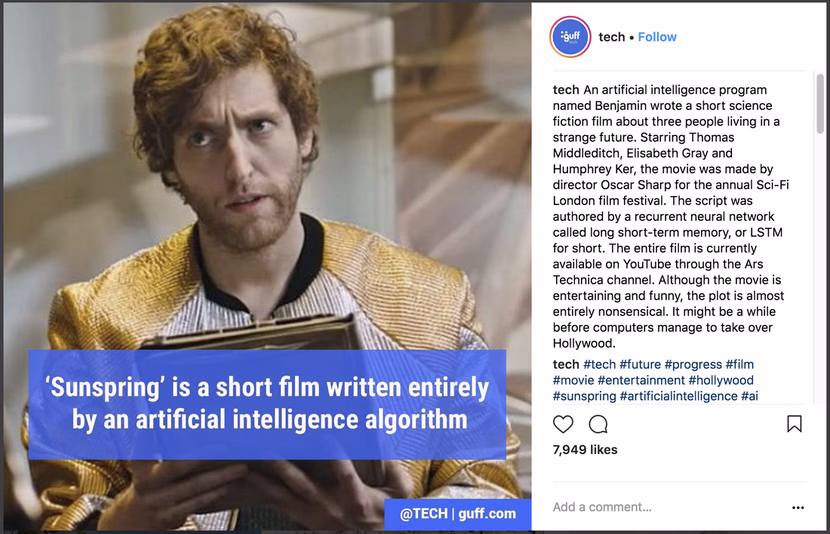Open the #film hashtag
The width and height of the screenshot is (830, 534).
point(739,364)
